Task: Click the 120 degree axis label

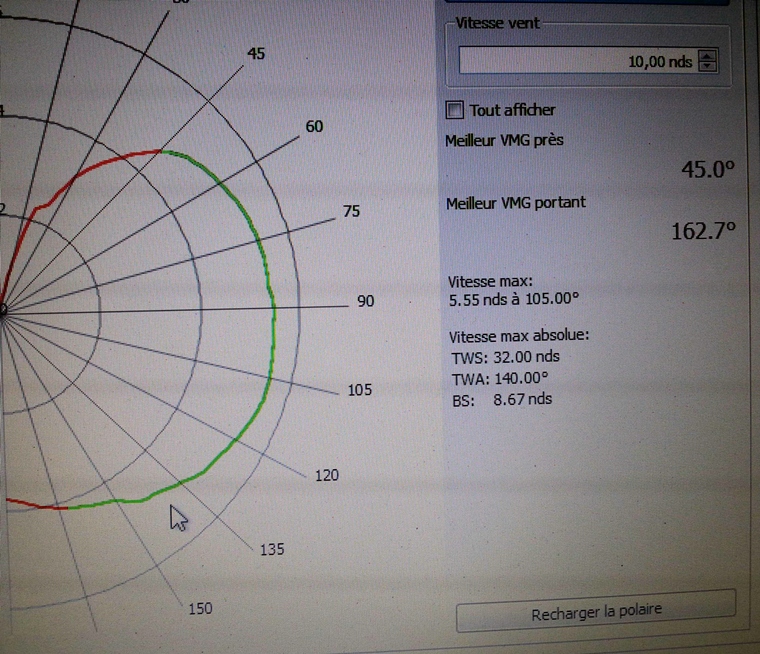Action: (326, 476)
